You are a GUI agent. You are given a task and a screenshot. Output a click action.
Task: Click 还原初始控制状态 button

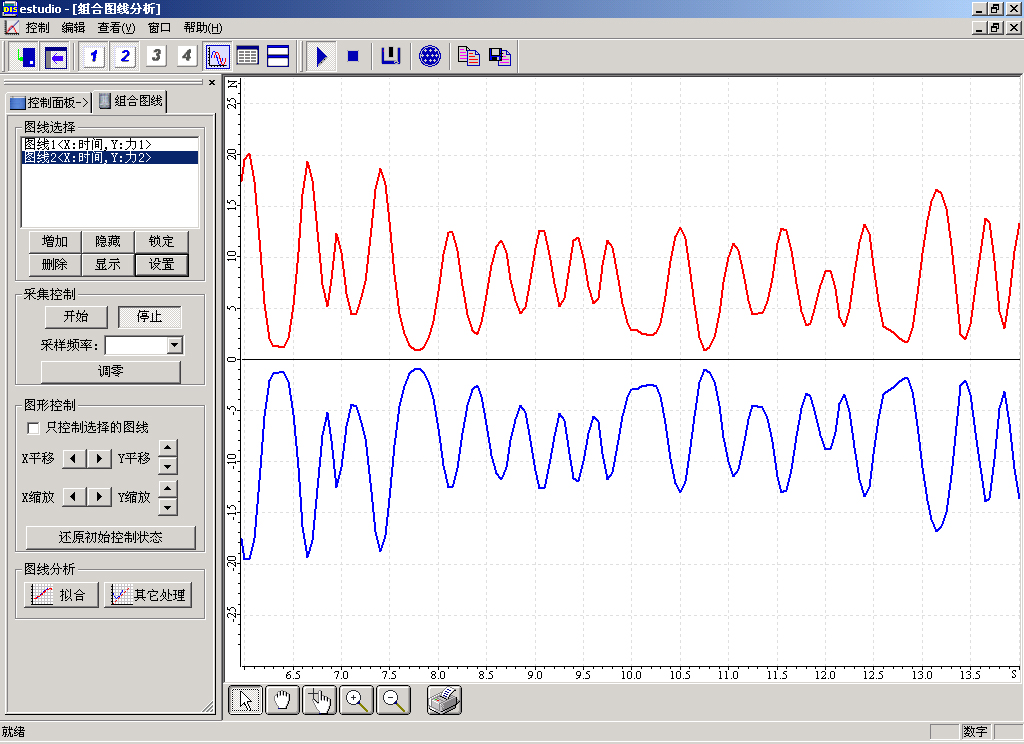pos(111,537)
